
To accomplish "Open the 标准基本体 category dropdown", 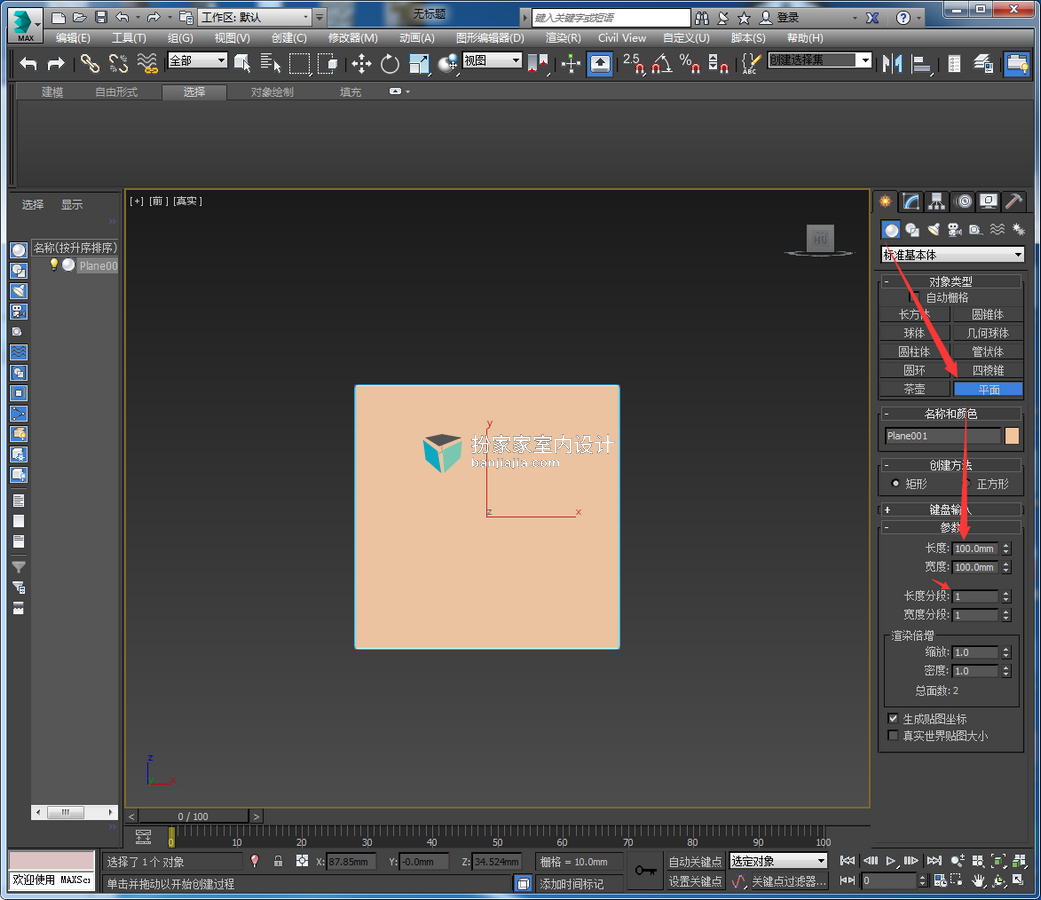I will click(x=953, y=255).
